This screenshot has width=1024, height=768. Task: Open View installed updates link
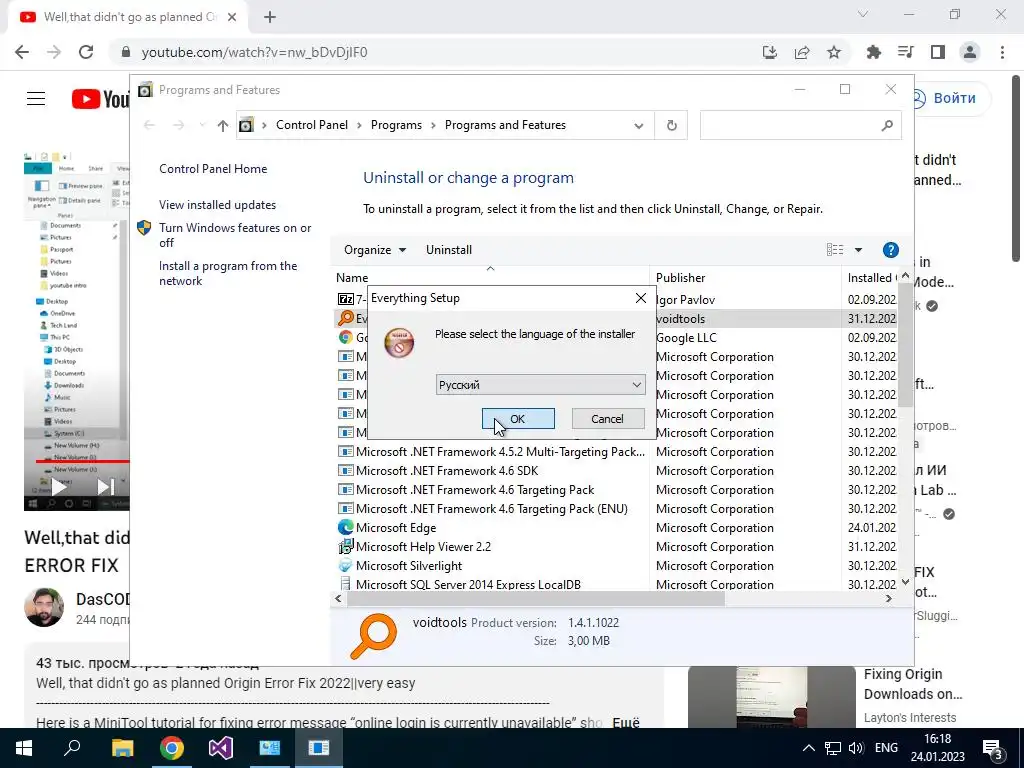217,204
